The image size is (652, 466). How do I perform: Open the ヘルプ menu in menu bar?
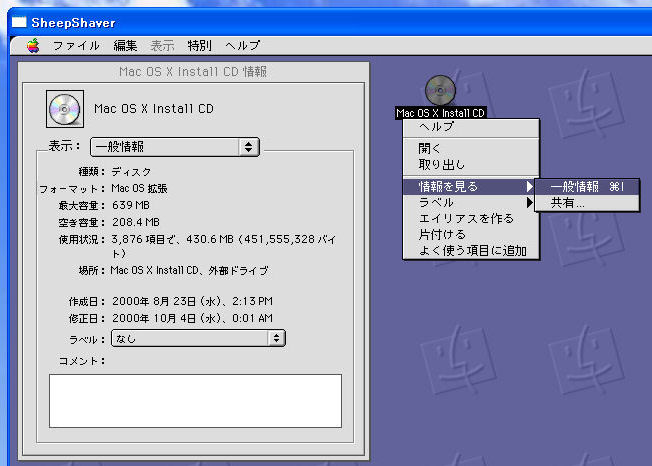[242, 45]
